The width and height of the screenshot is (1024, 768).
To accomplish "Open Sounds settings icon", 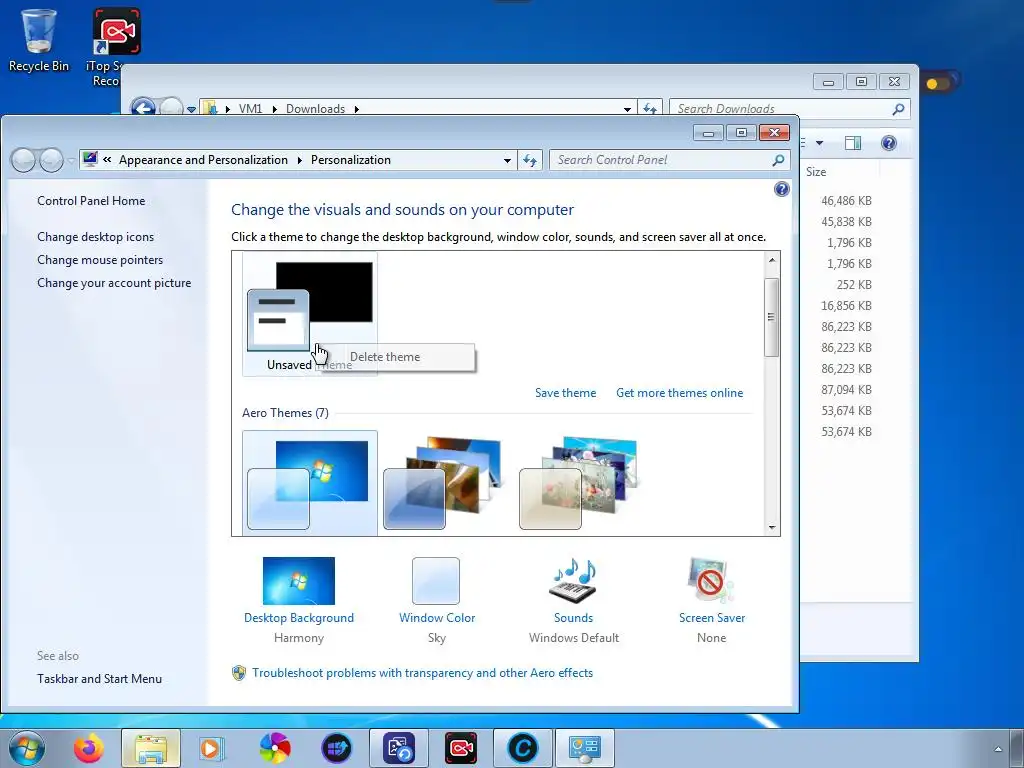I will coord(573,581).
